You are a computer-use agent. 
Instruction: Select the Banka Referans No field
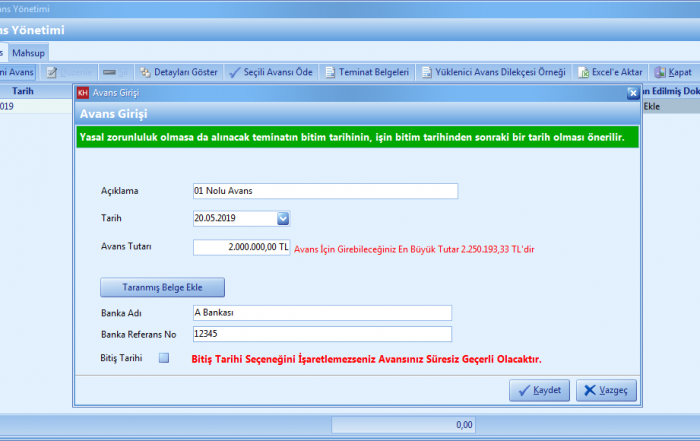321,334
